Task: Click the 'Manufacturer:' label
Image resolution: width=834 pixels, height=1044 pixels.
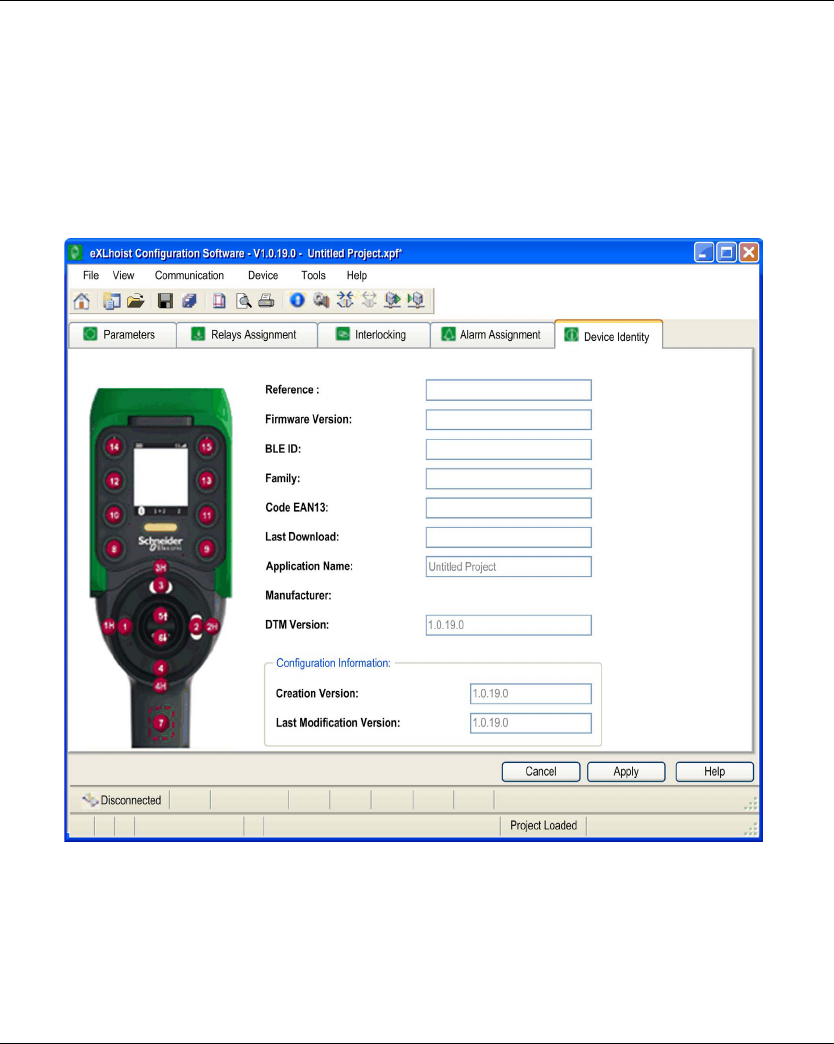Action: point(298,595)
